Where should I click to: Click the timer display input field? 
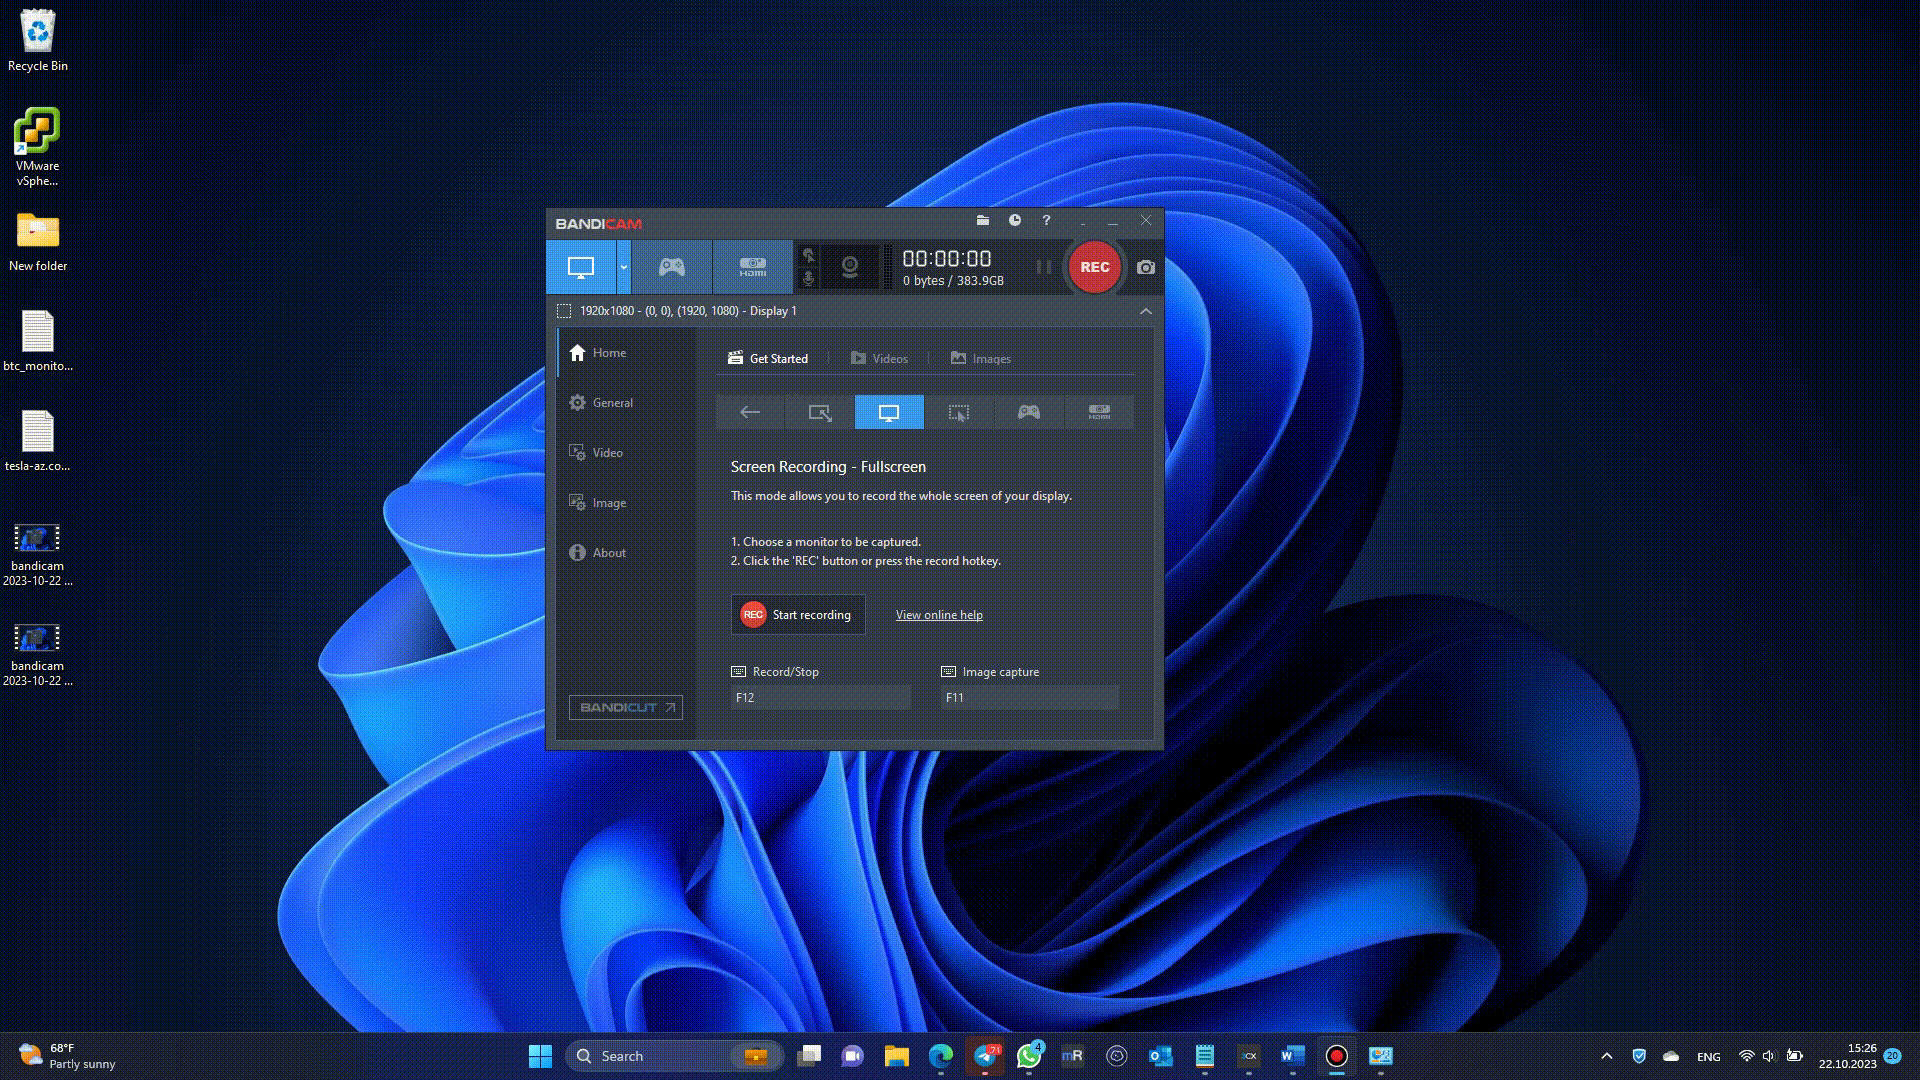point(947,258)
